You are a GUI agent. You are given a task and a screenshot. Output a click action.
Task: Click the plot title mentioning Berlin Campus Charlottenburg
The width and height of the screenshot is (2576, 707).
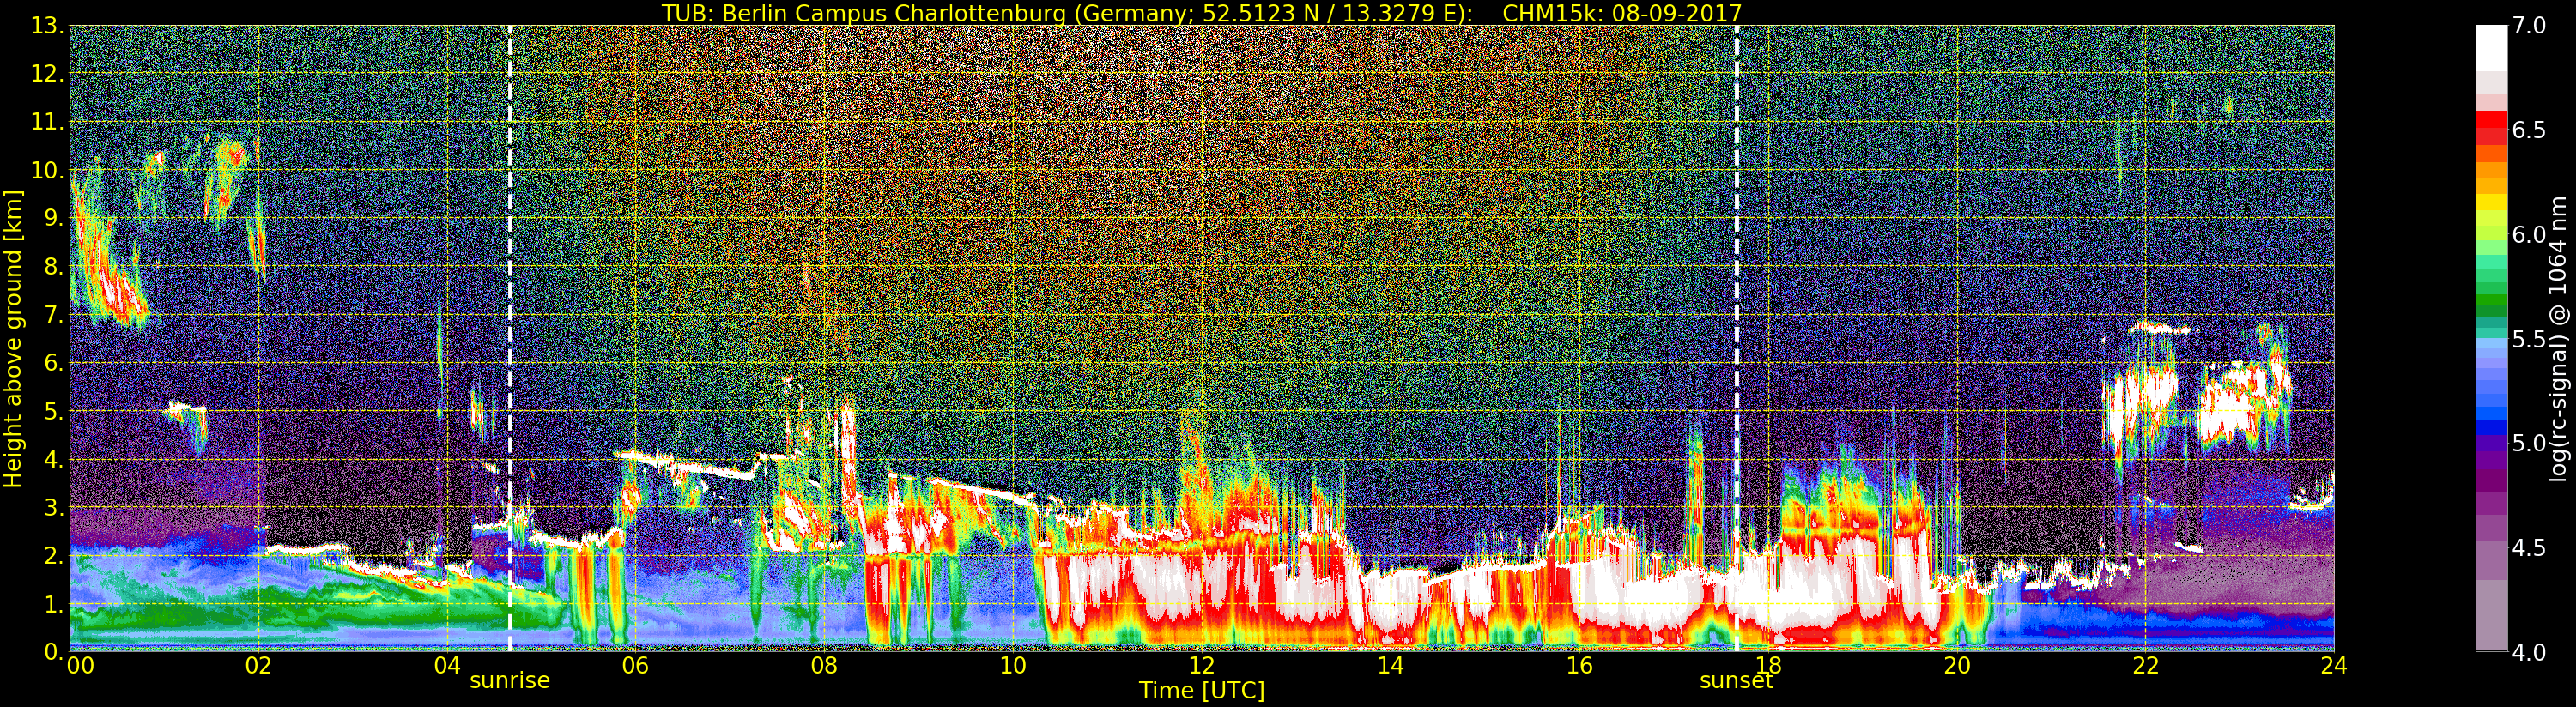tap(1201, 13)
